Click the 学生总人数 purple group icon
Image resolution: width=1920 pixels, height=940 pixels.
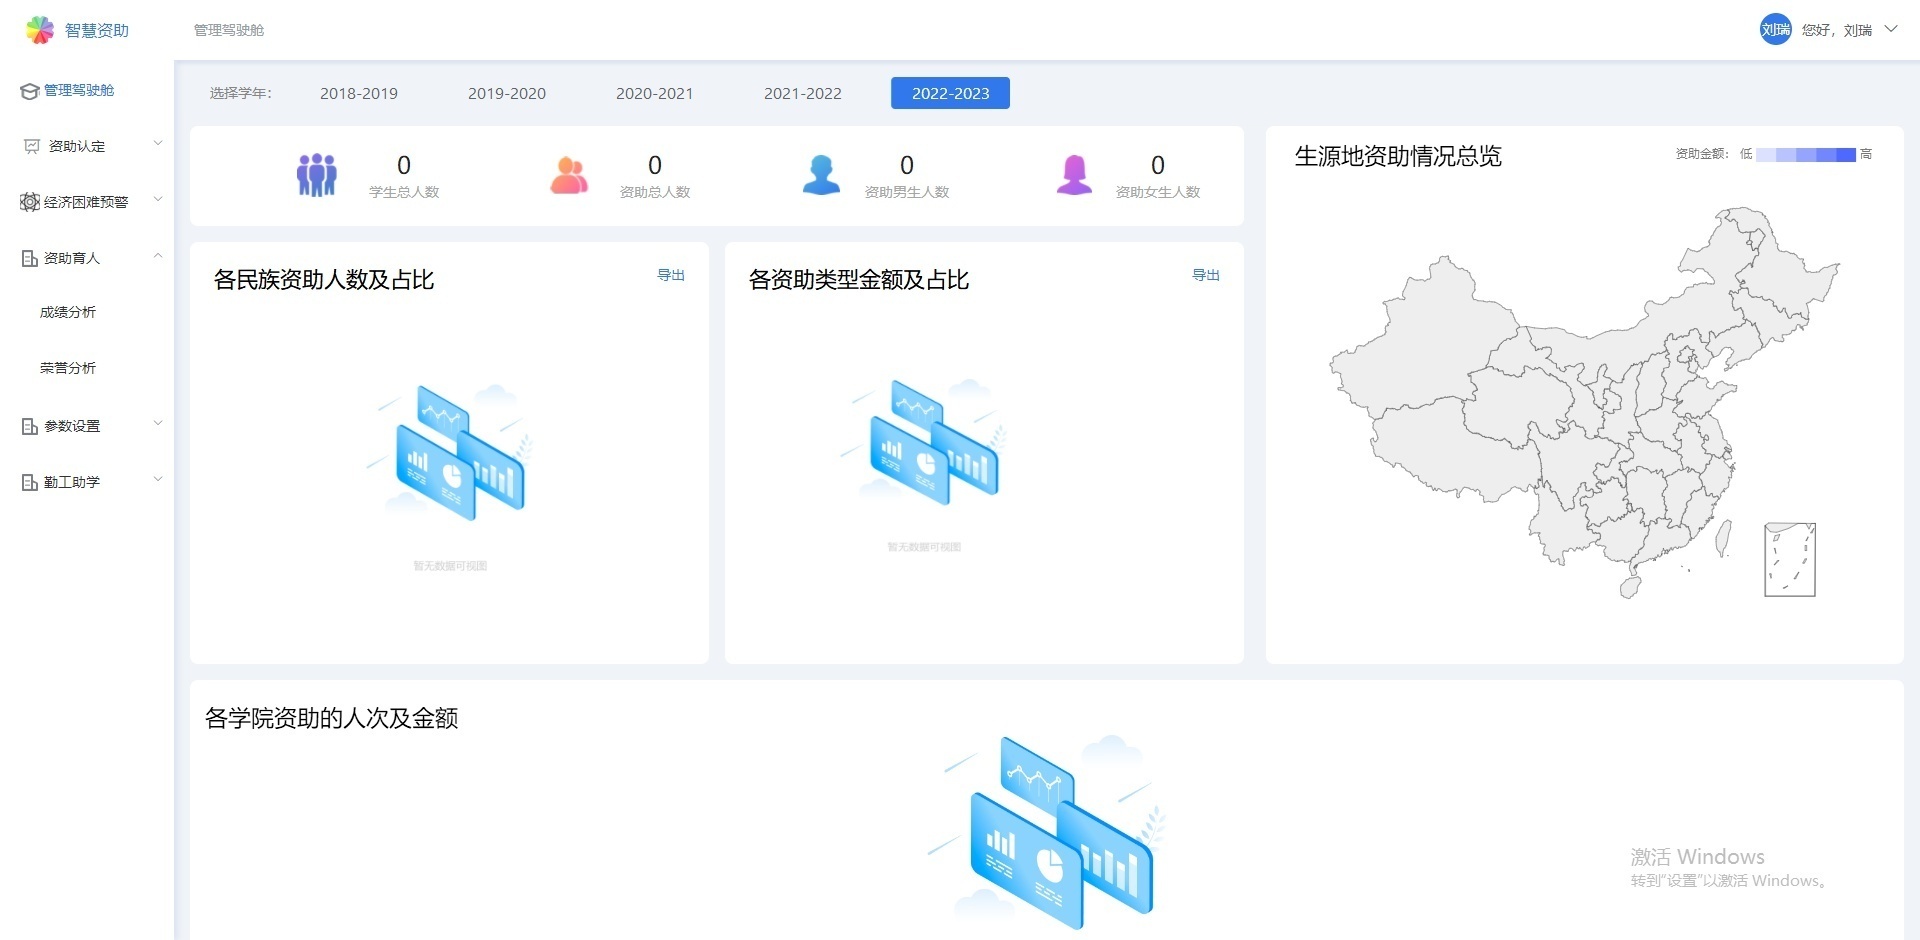click(317, 175)
